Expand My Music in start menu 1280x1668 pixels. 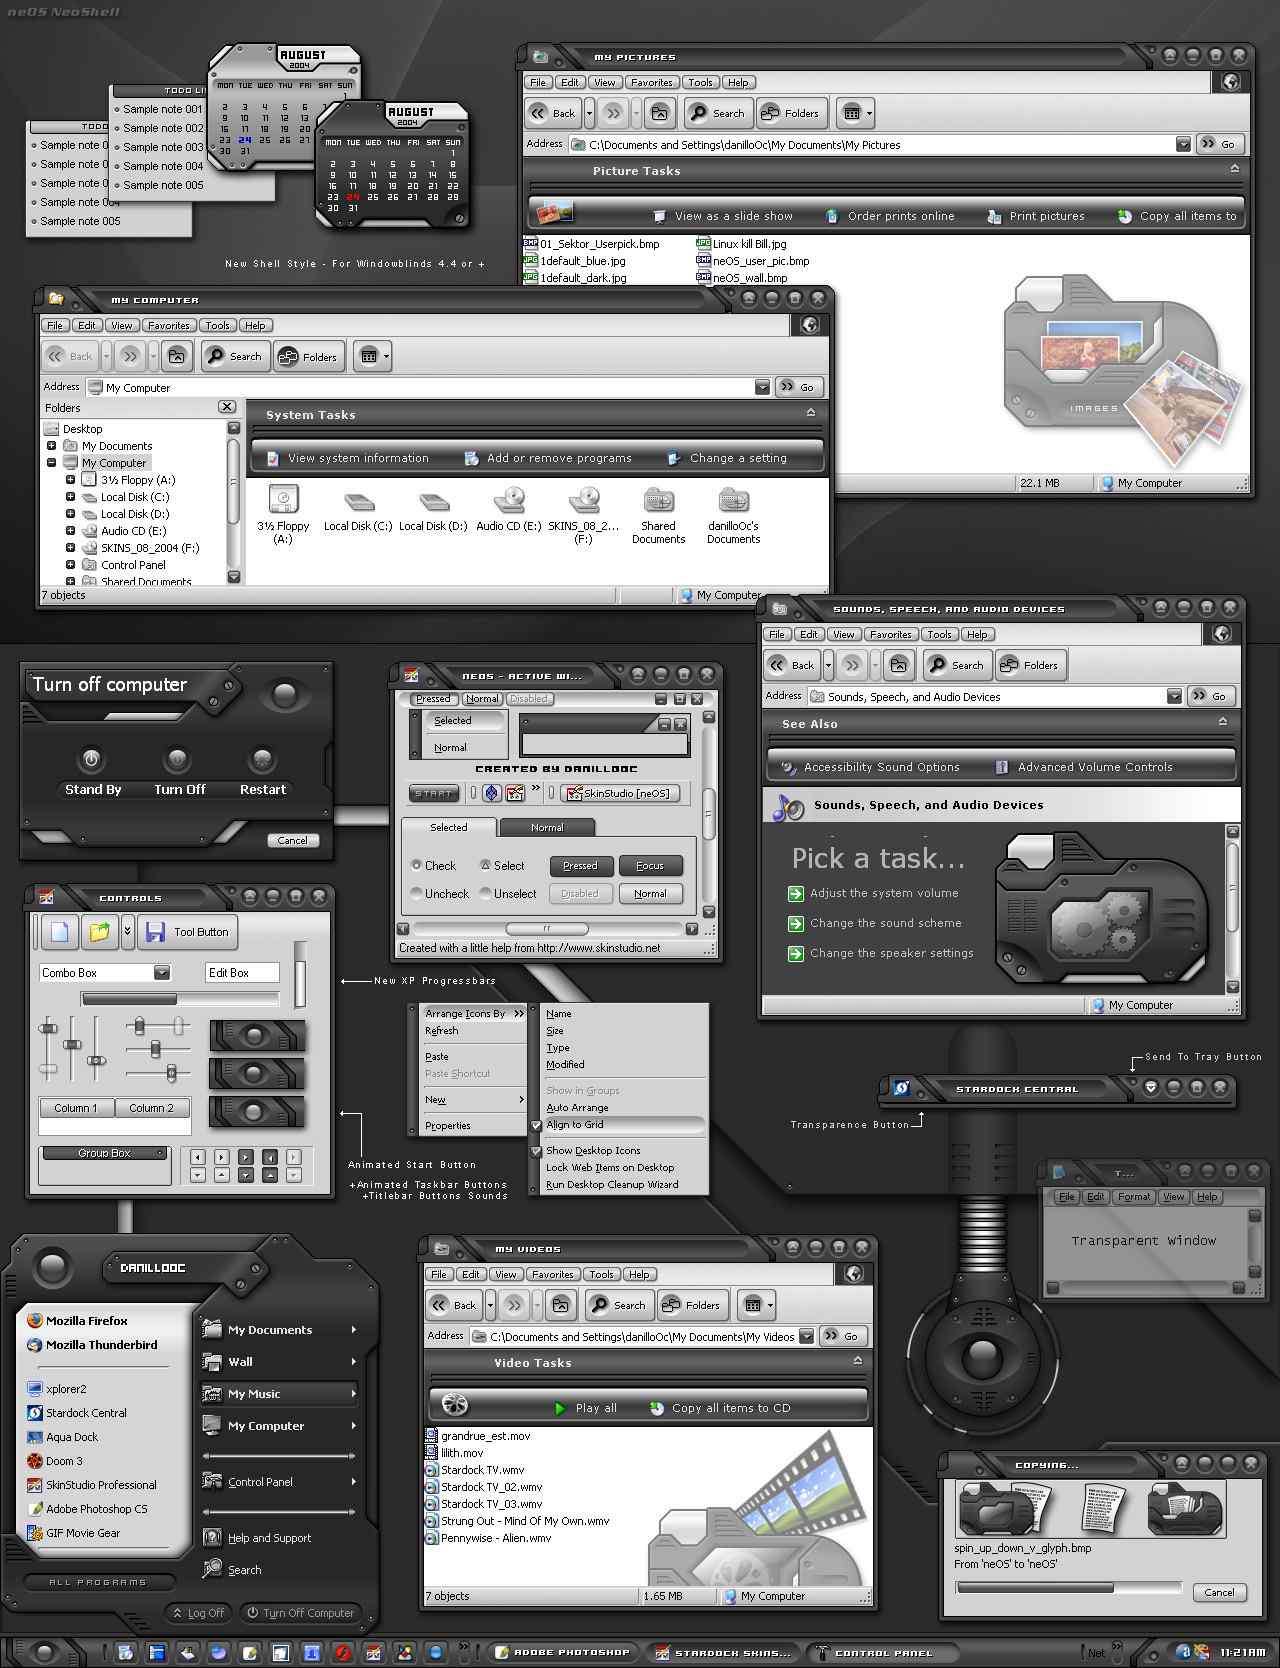click(x=279, y=1394)
